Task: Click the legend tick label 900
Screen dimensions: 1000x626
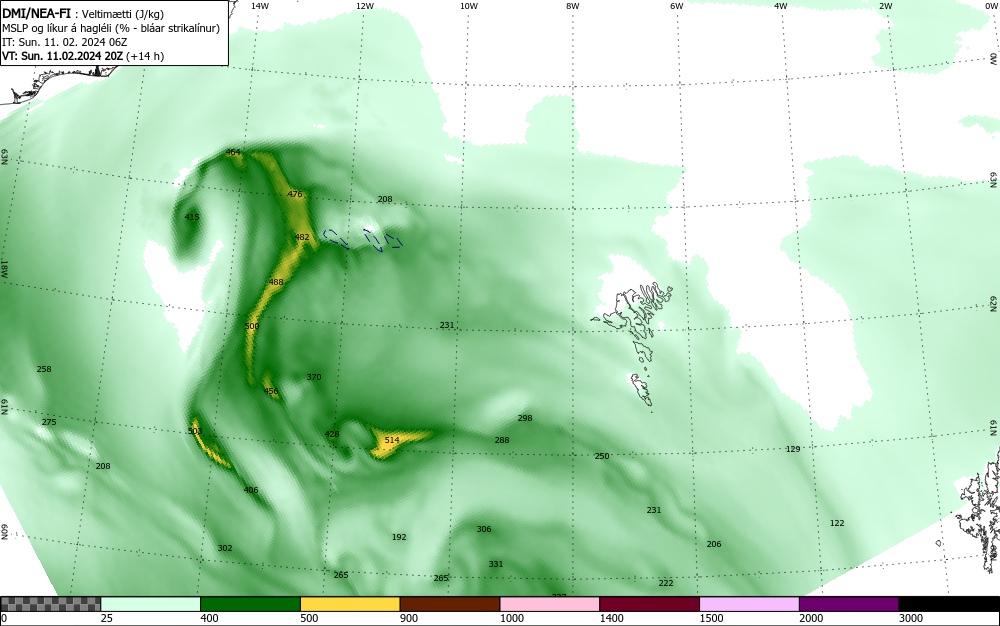Action: 409,618
